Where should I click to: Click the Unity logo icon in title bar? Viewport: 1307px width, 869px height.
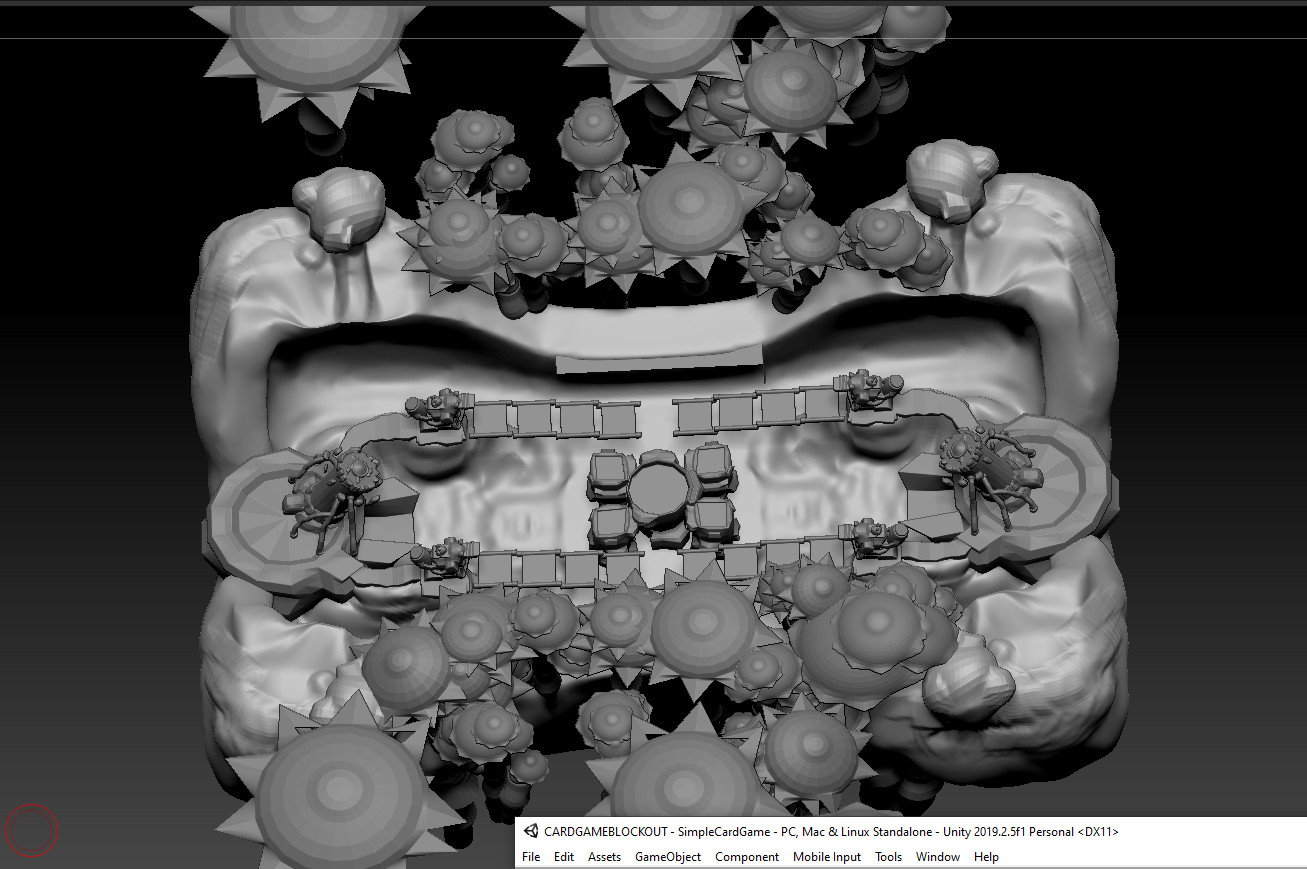pyautogui.click(x=530, y=831)
